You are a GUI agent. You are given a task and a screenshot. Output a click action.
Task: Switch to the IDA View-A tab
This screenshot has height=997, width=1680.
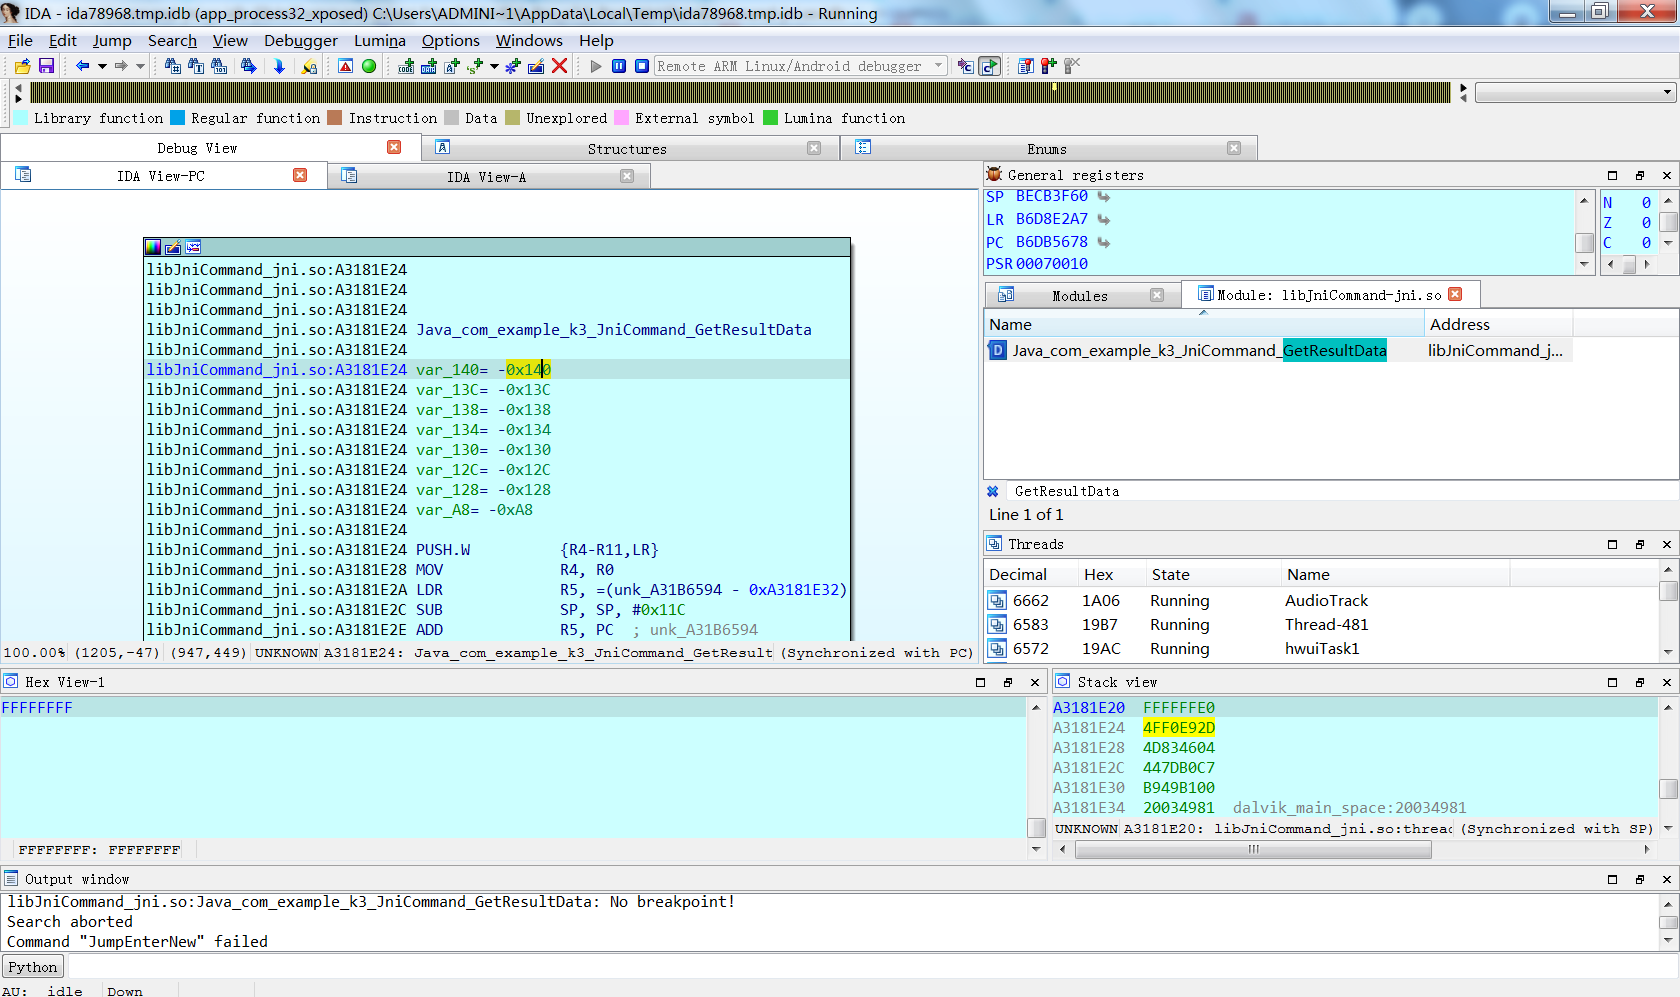pyautogui.click(x=486, y=177)
